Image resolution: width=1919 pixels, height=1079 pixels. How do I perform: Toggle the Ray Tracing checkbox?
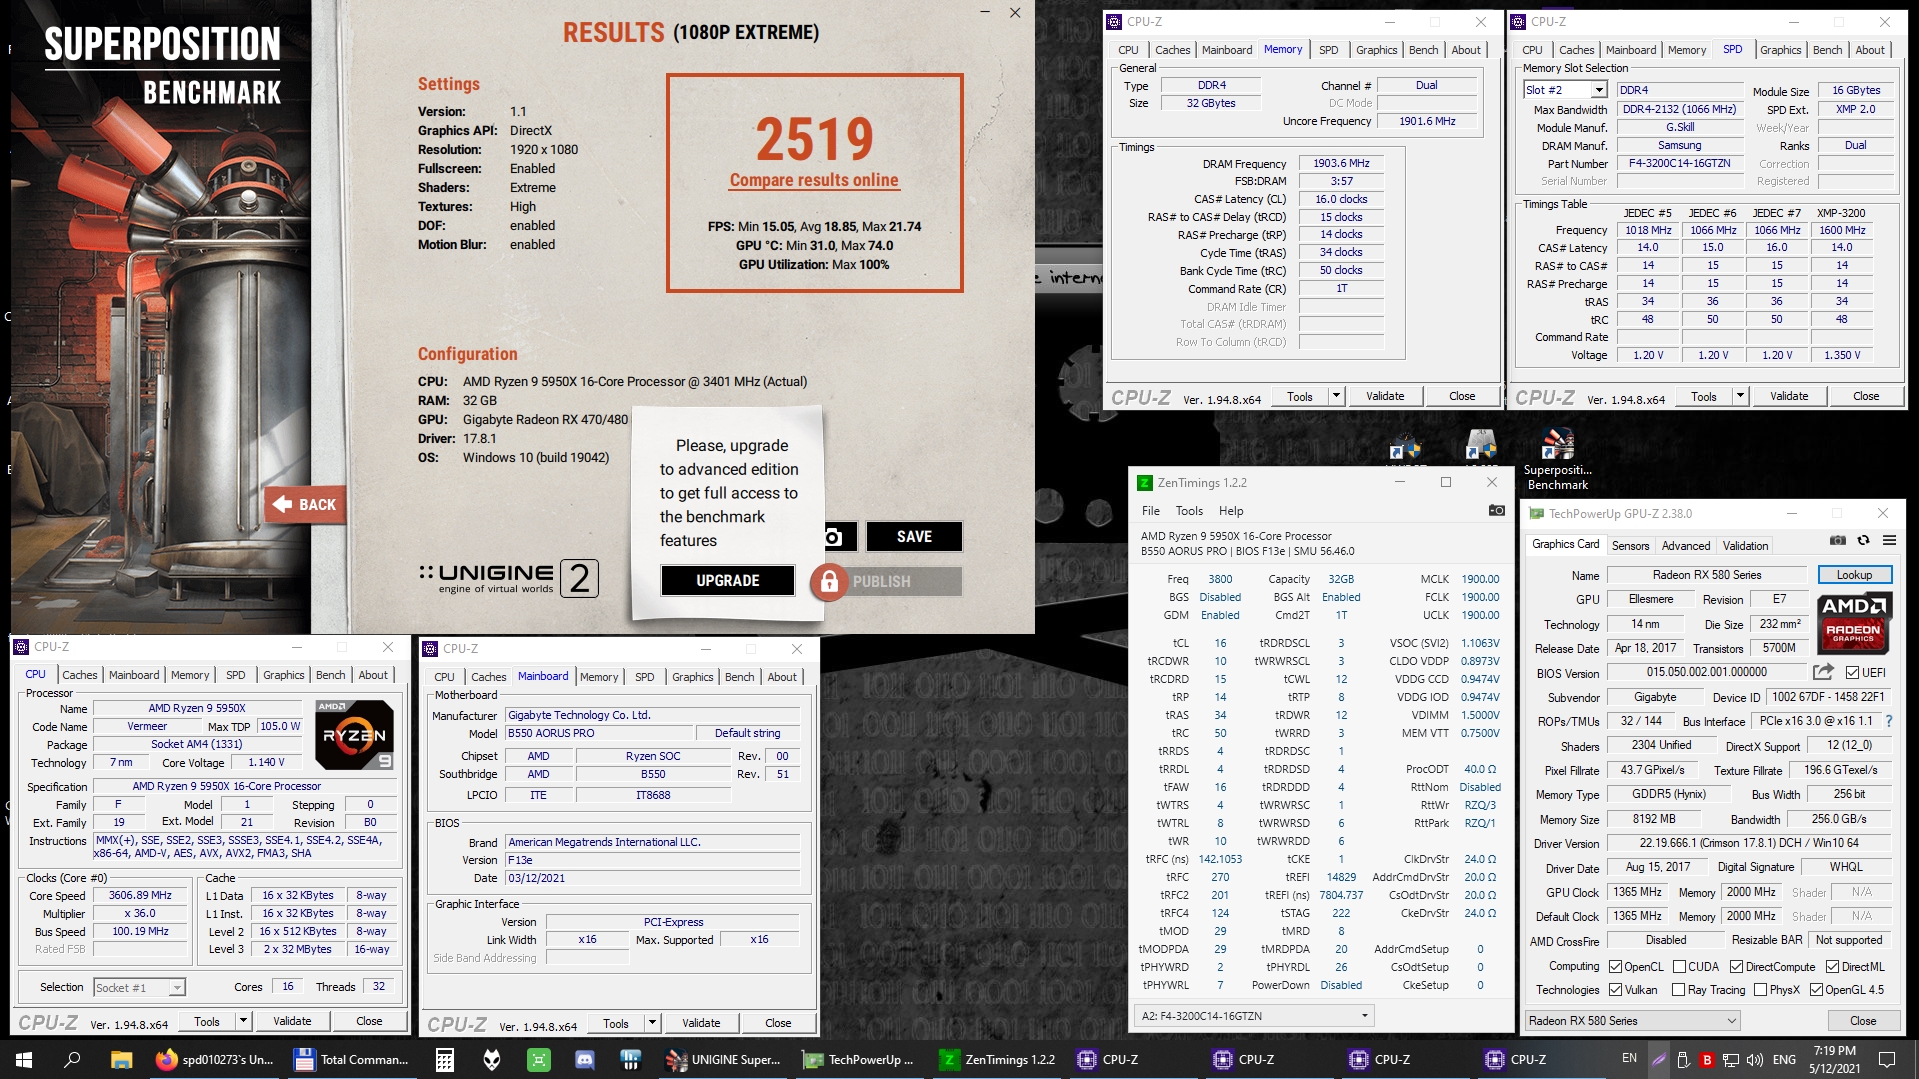(1679, 989)
